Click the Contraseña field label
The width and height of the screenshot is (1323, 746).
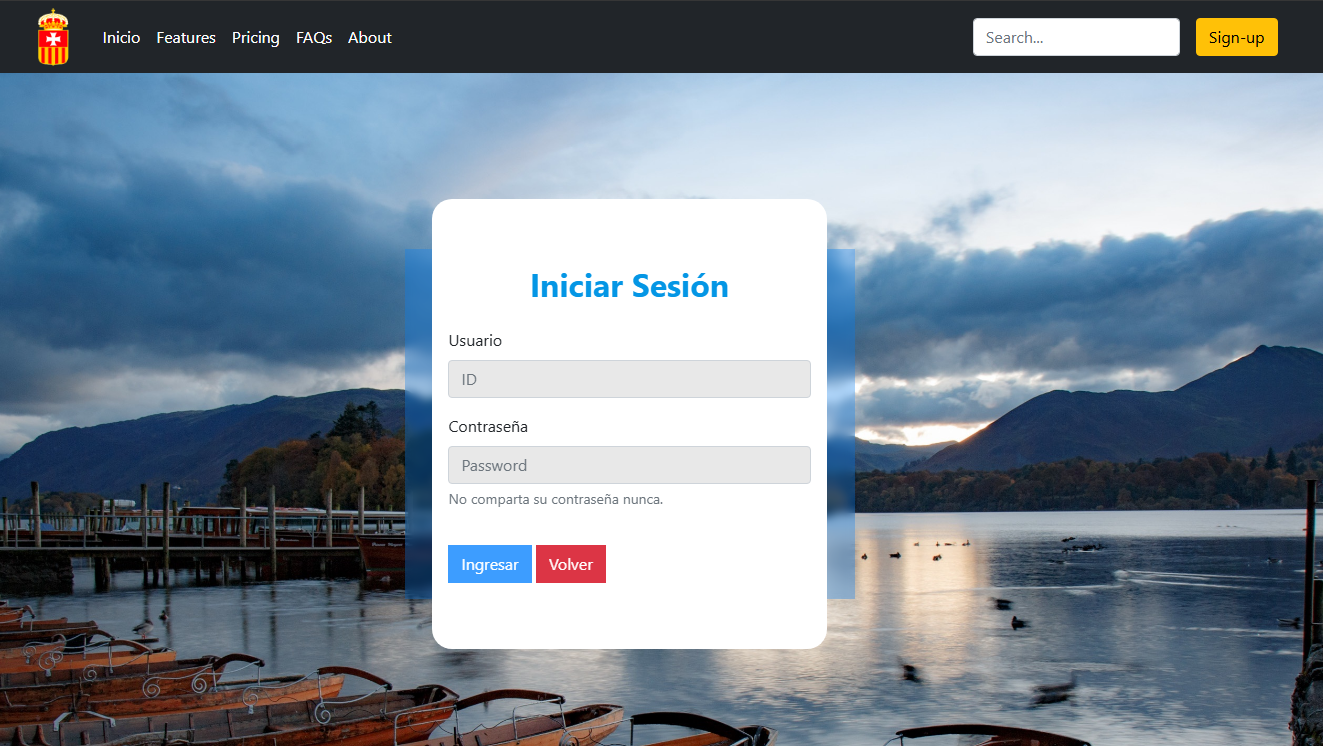tap(488, 427)
